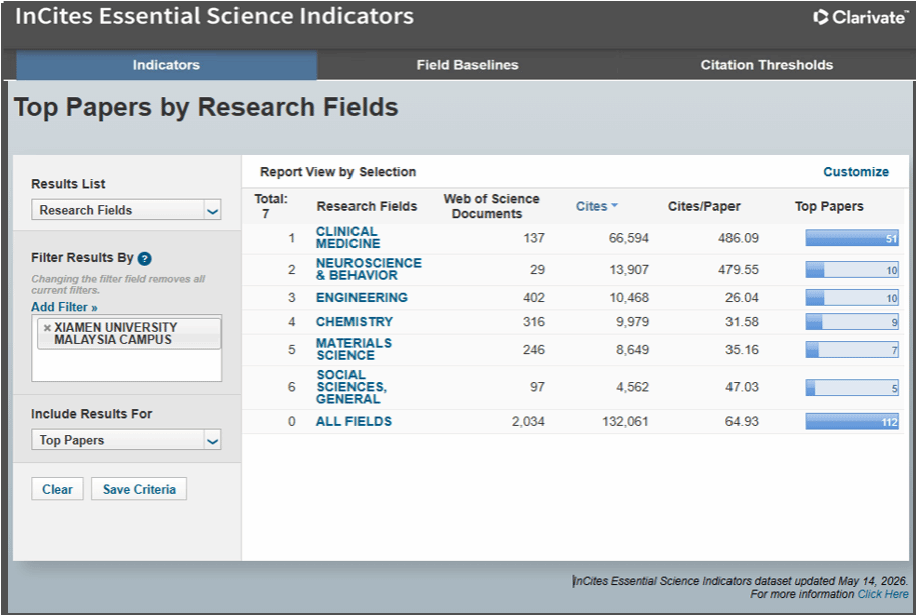Click the Top Papers column header

click(829, 206)
